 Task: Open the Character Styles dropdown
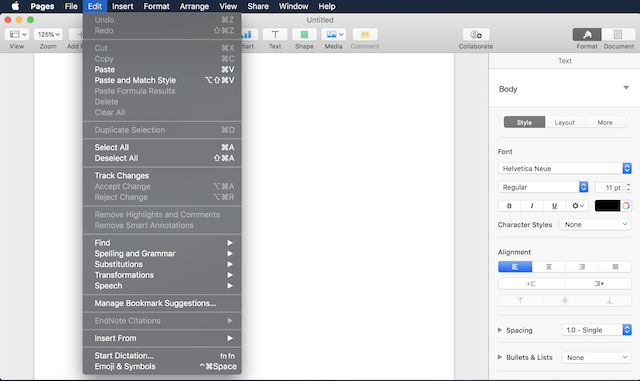(x=596, y=224)
